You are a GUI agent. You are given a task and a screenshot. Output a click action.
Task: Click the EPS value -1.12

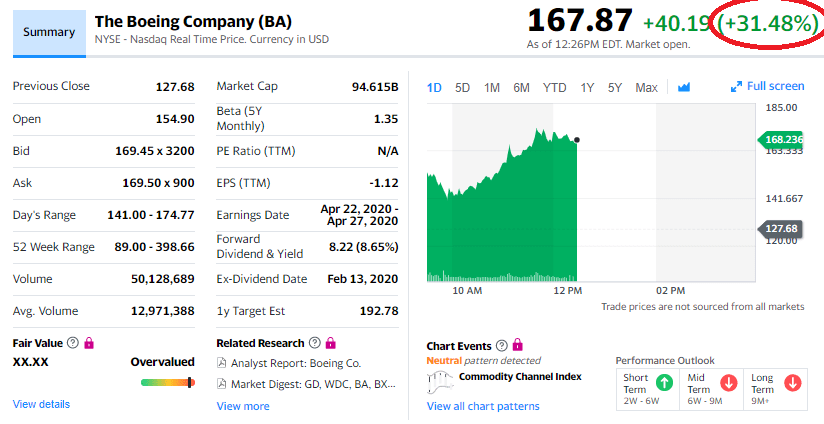(x=384, y=183)
